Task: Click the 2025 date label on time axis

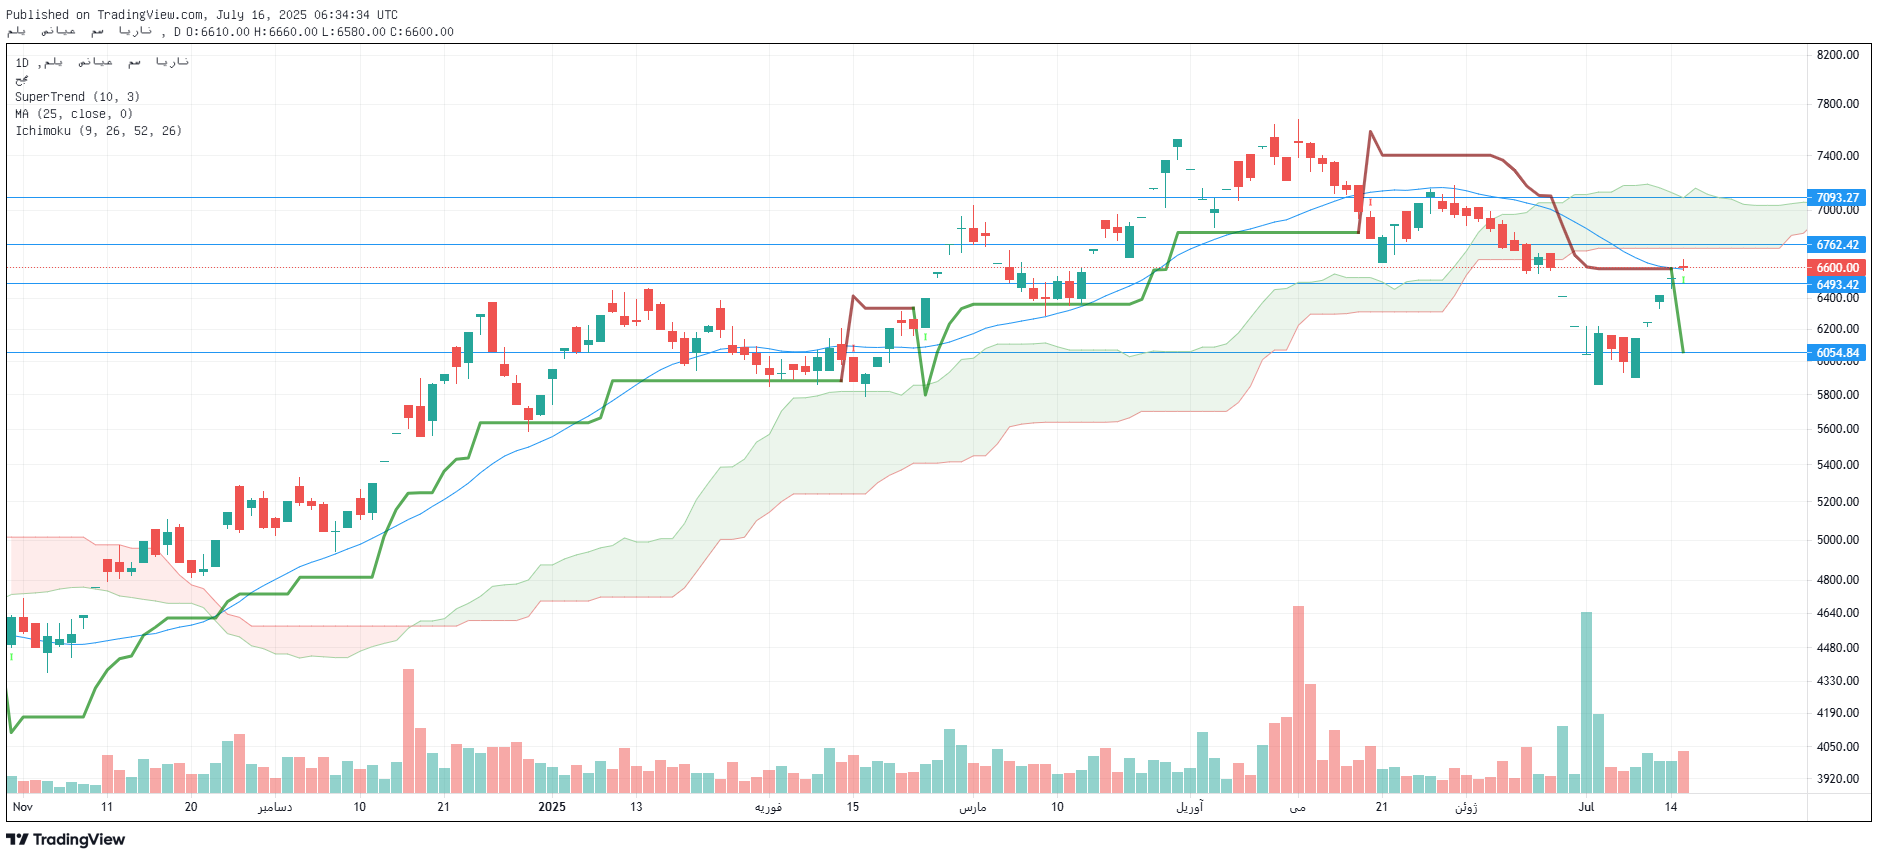Action: pyautogui.click(x=552, y=807)
